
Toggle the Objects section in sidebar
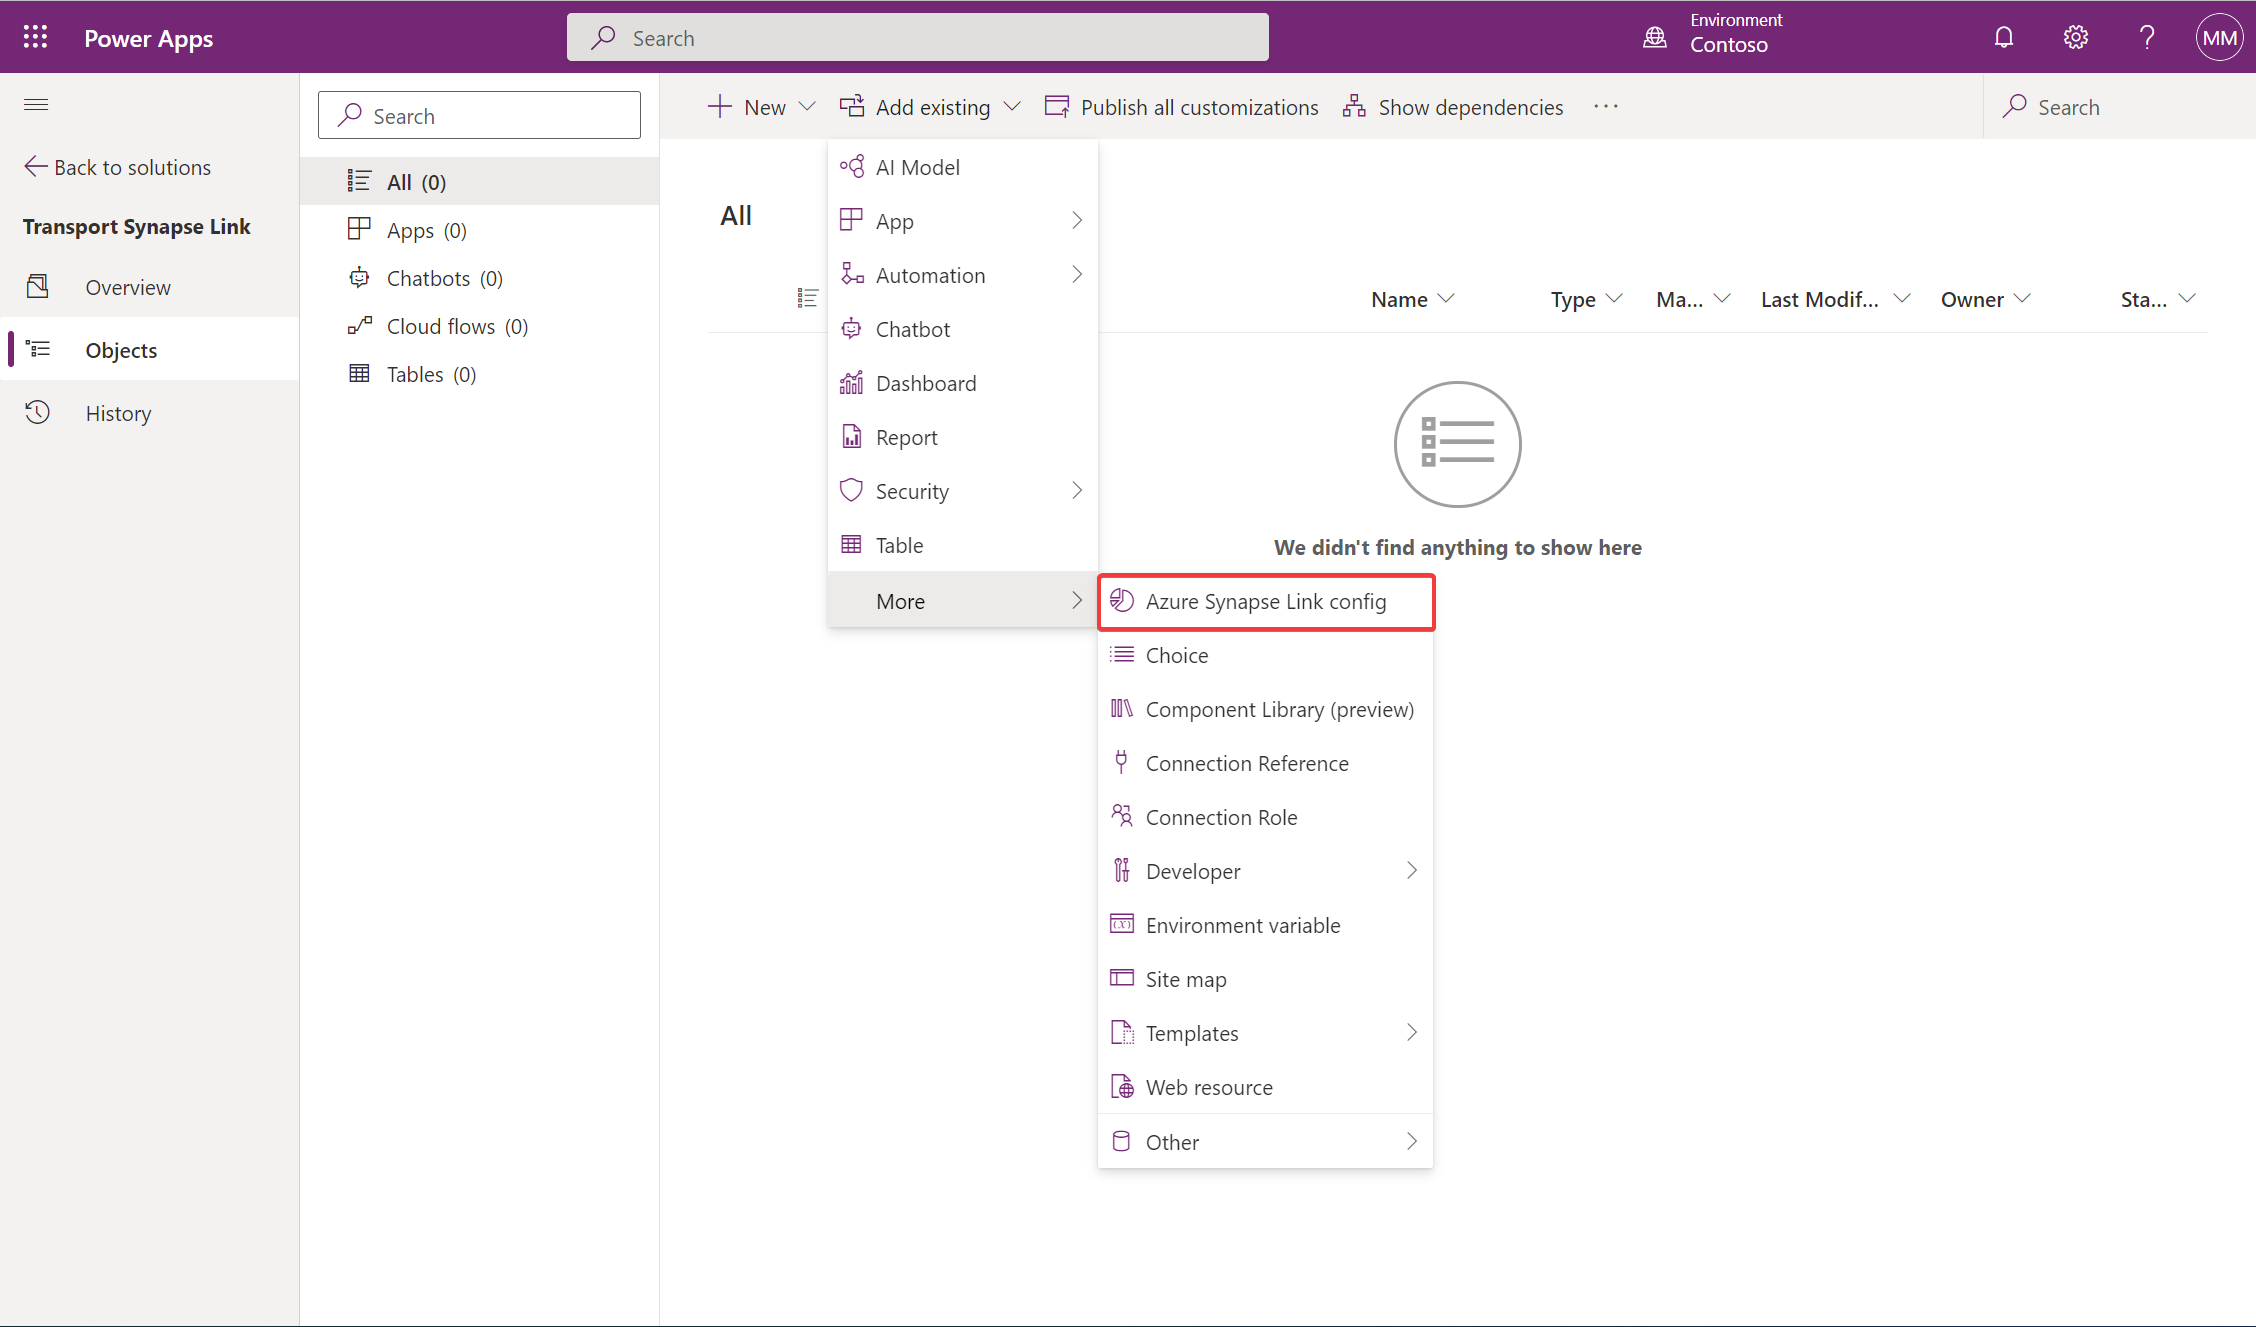click(122, 349)
